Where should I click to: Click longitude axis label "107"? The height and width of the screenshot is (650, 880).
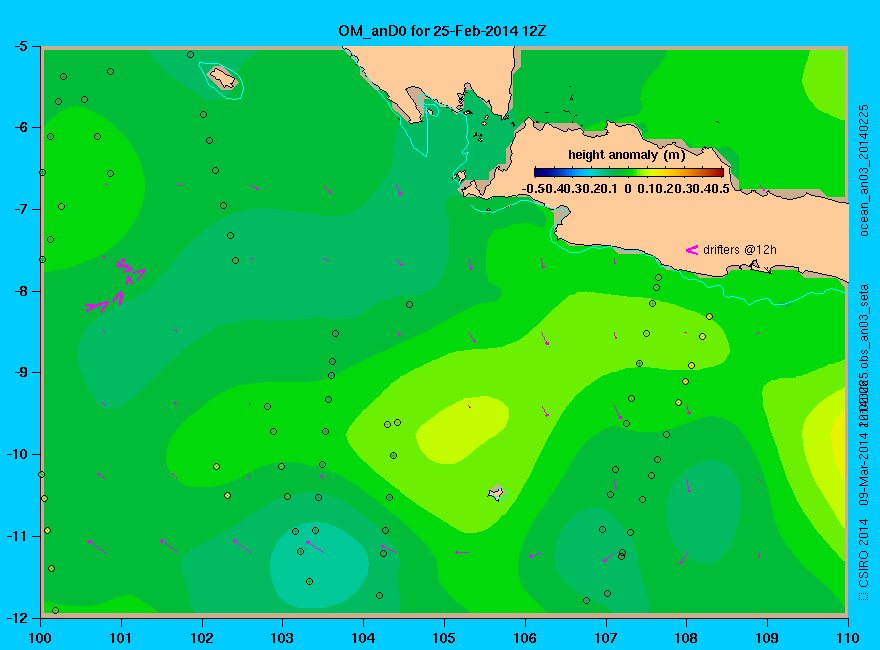(606, 638)
